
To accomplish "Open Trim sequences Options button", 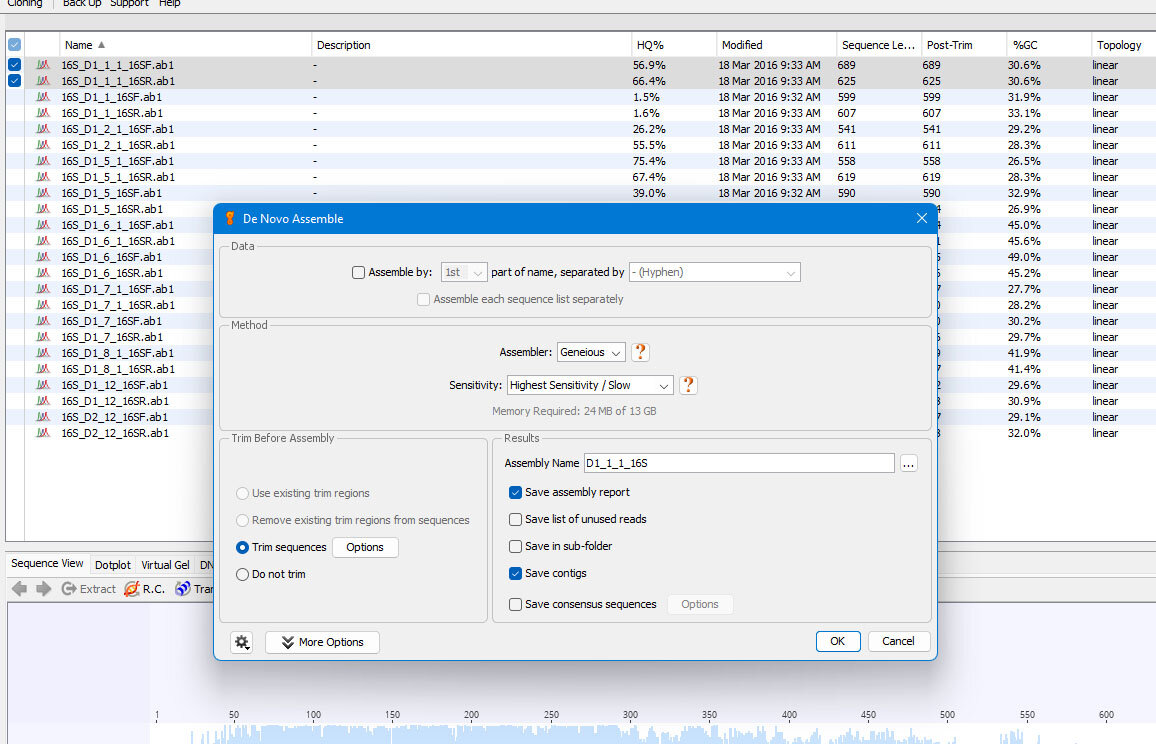I will (365, 547).
